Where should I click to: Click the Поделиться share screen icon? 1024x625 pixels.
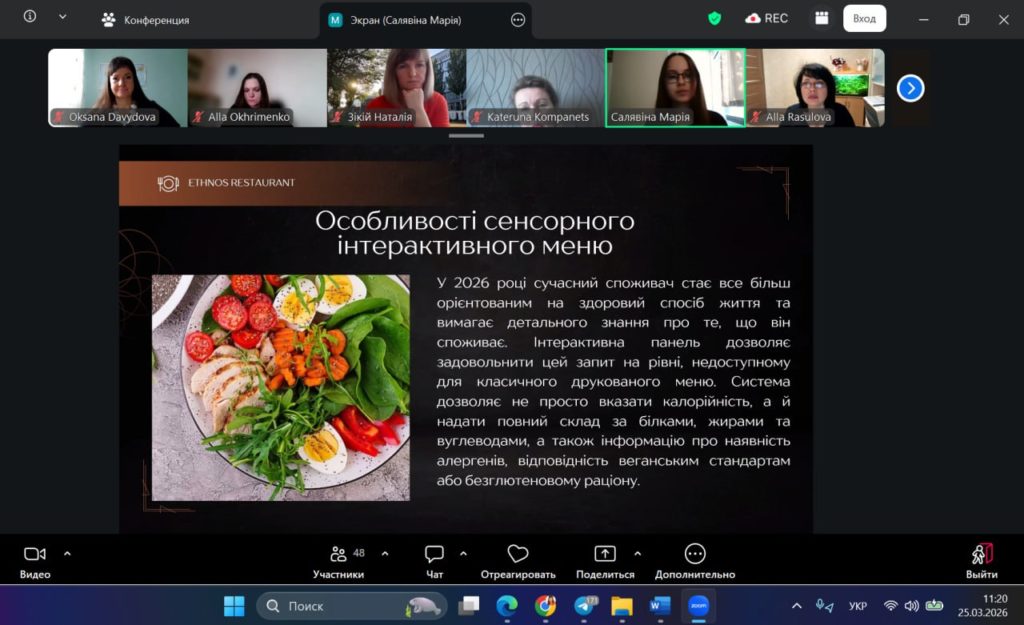coord(605,555)
